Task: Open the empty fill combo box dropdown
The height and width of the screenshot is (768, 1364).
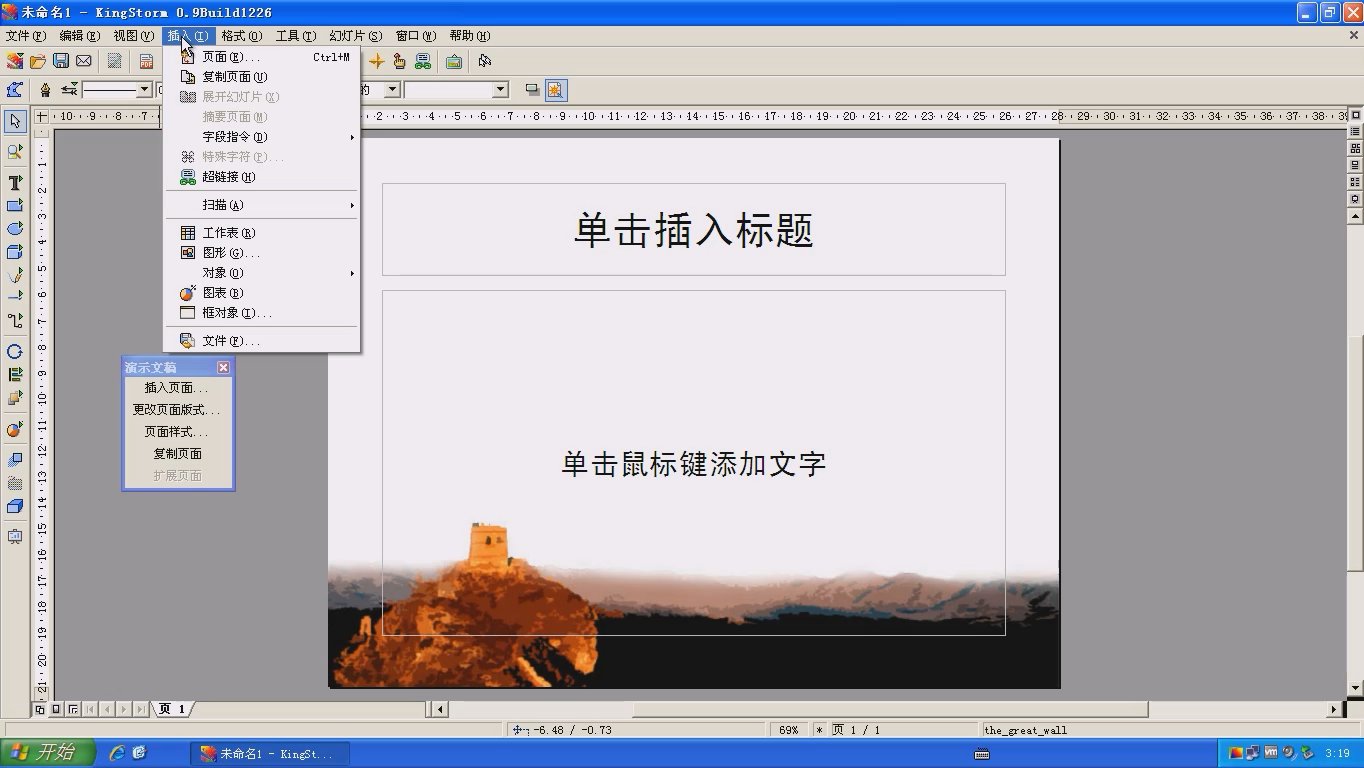Action: click(x=500, y=90)
